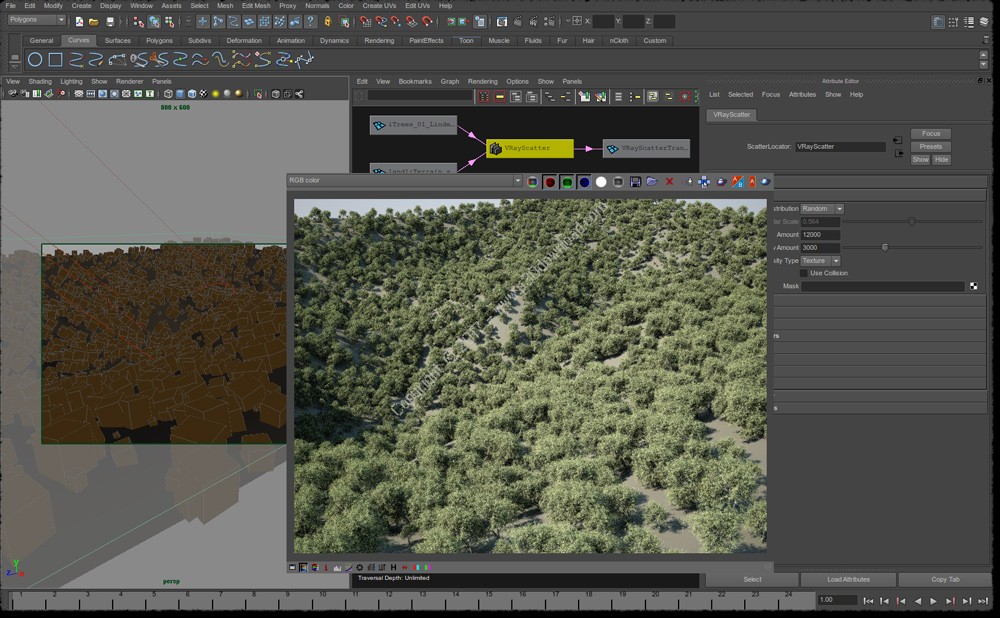Clear render image with the red X icon
1000x618 pixels.
(670, 182)
